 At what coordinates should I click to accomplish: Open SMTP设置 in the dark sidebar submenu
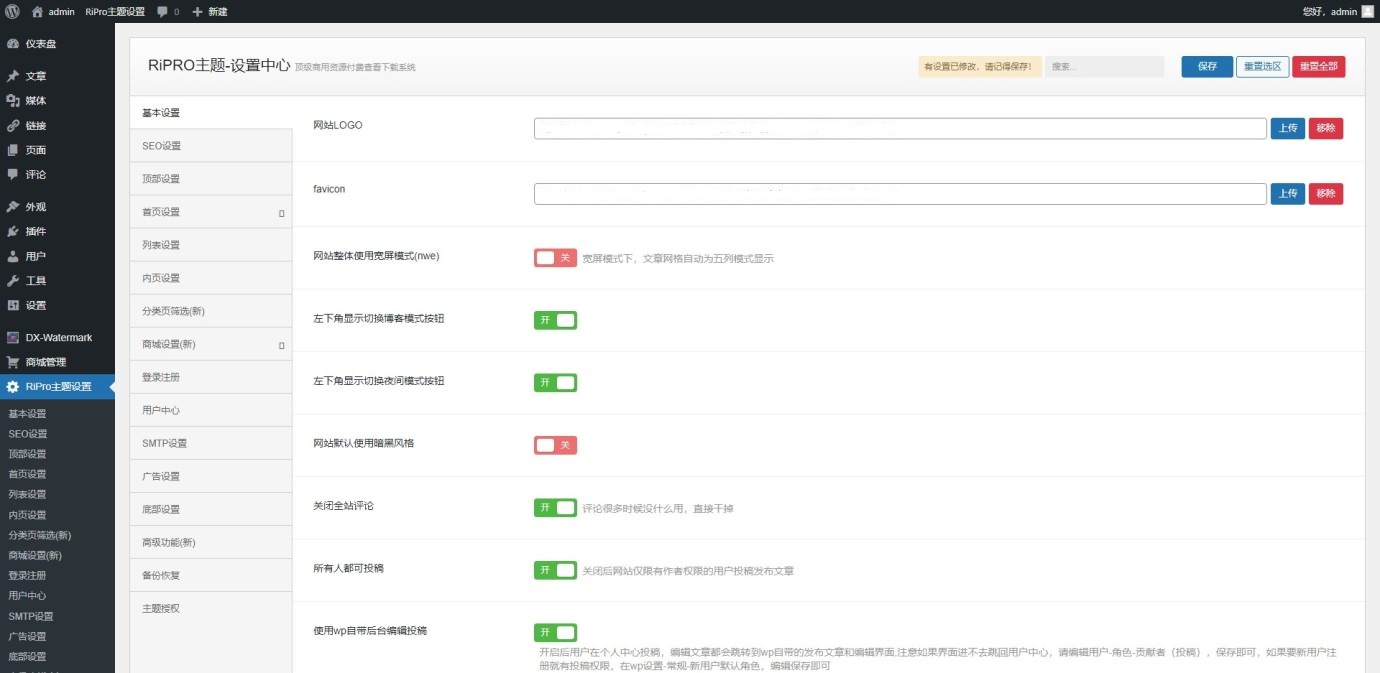[x=31, y=616]
